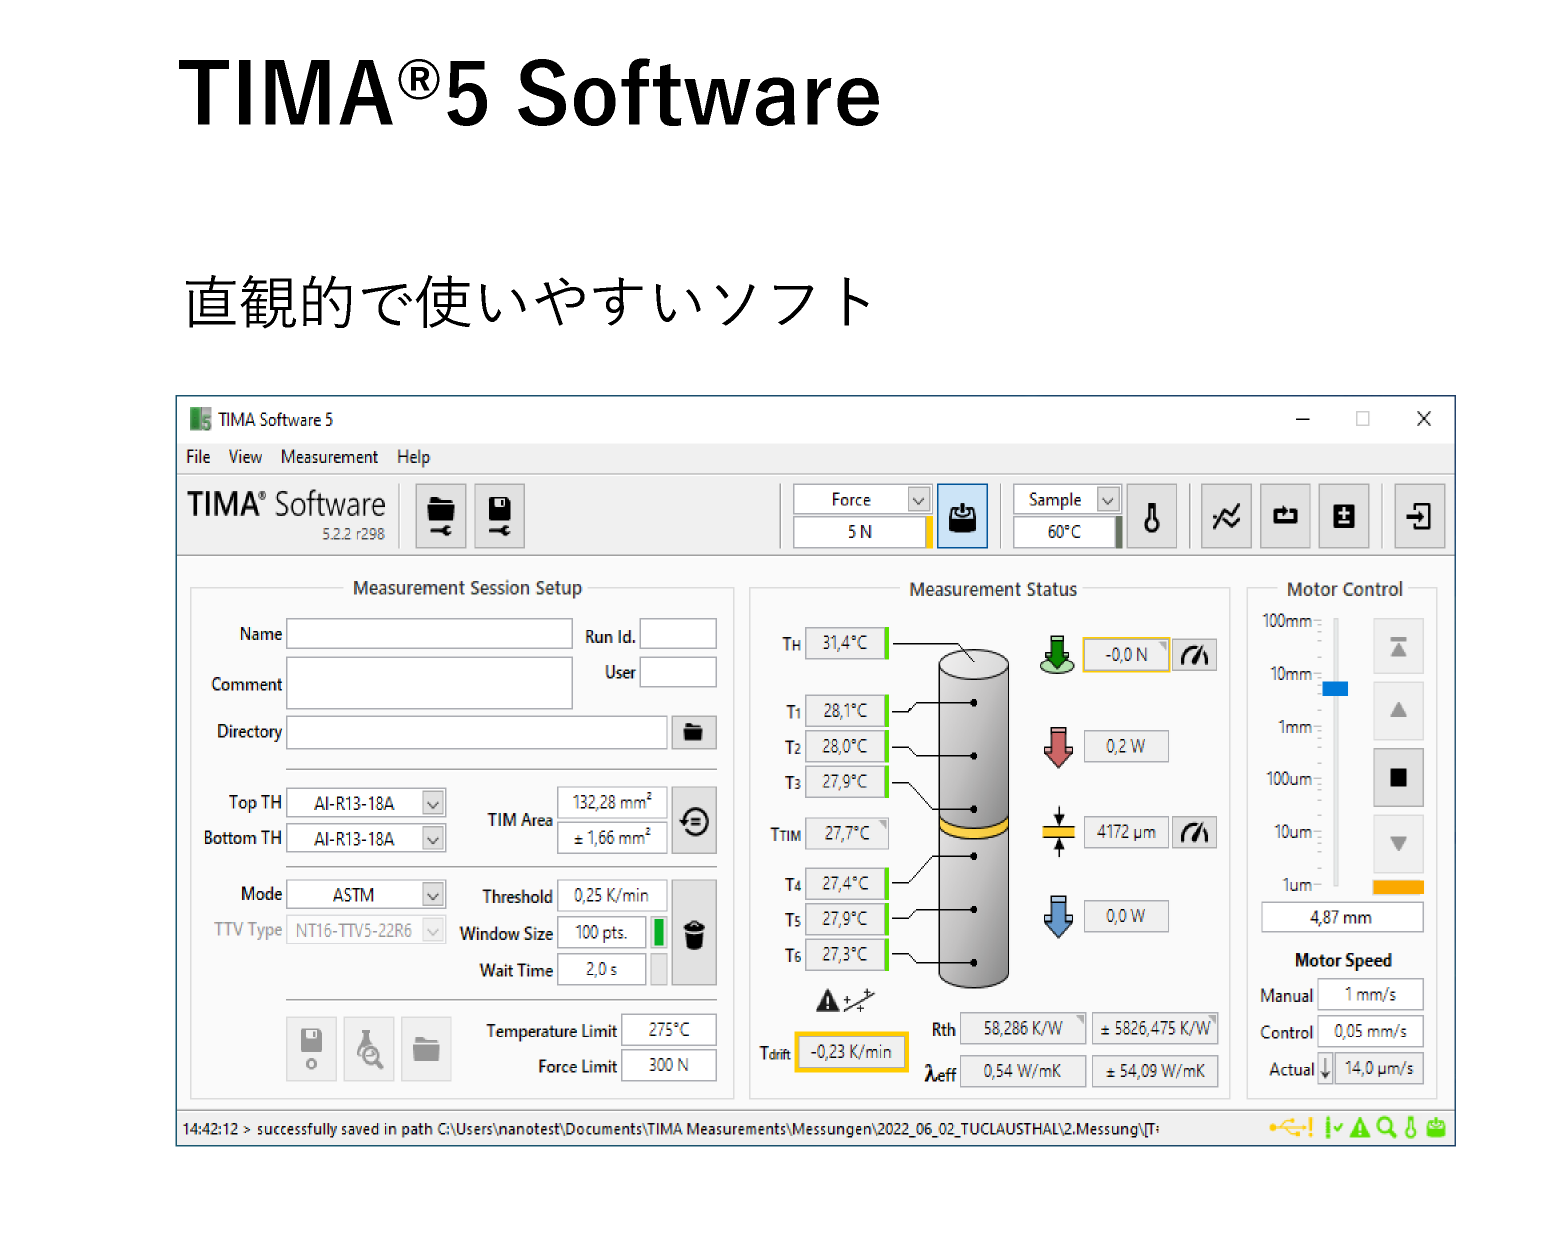The image size is (1567, 1250).
Task: Click the green magnifier icon in status bar
Action: click(x=1385, y=1127)
